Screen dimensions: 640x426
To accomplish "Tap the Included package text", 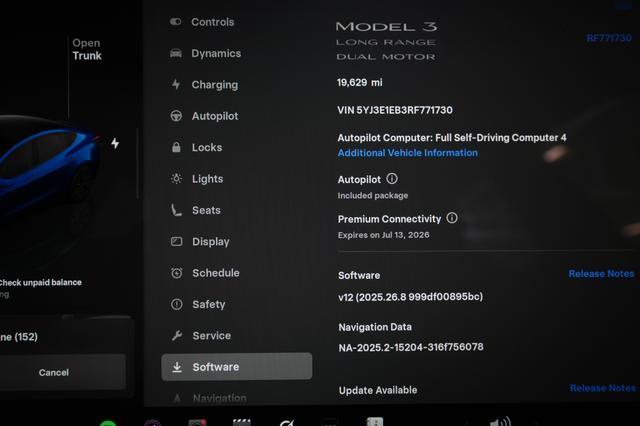I will [x=373, y=195].
